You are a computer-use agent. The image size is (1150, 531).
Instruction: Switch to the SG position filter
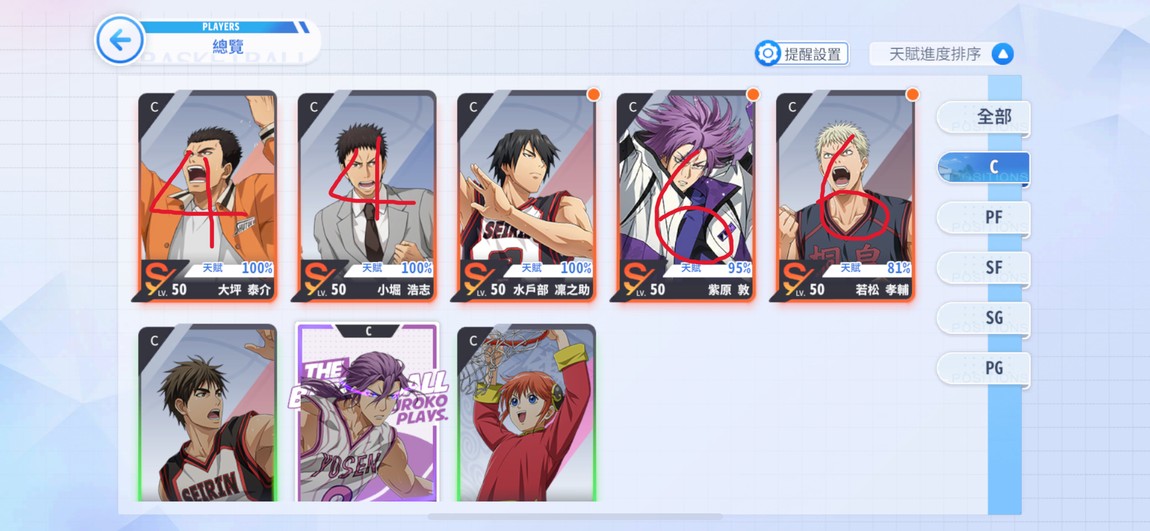984,318
